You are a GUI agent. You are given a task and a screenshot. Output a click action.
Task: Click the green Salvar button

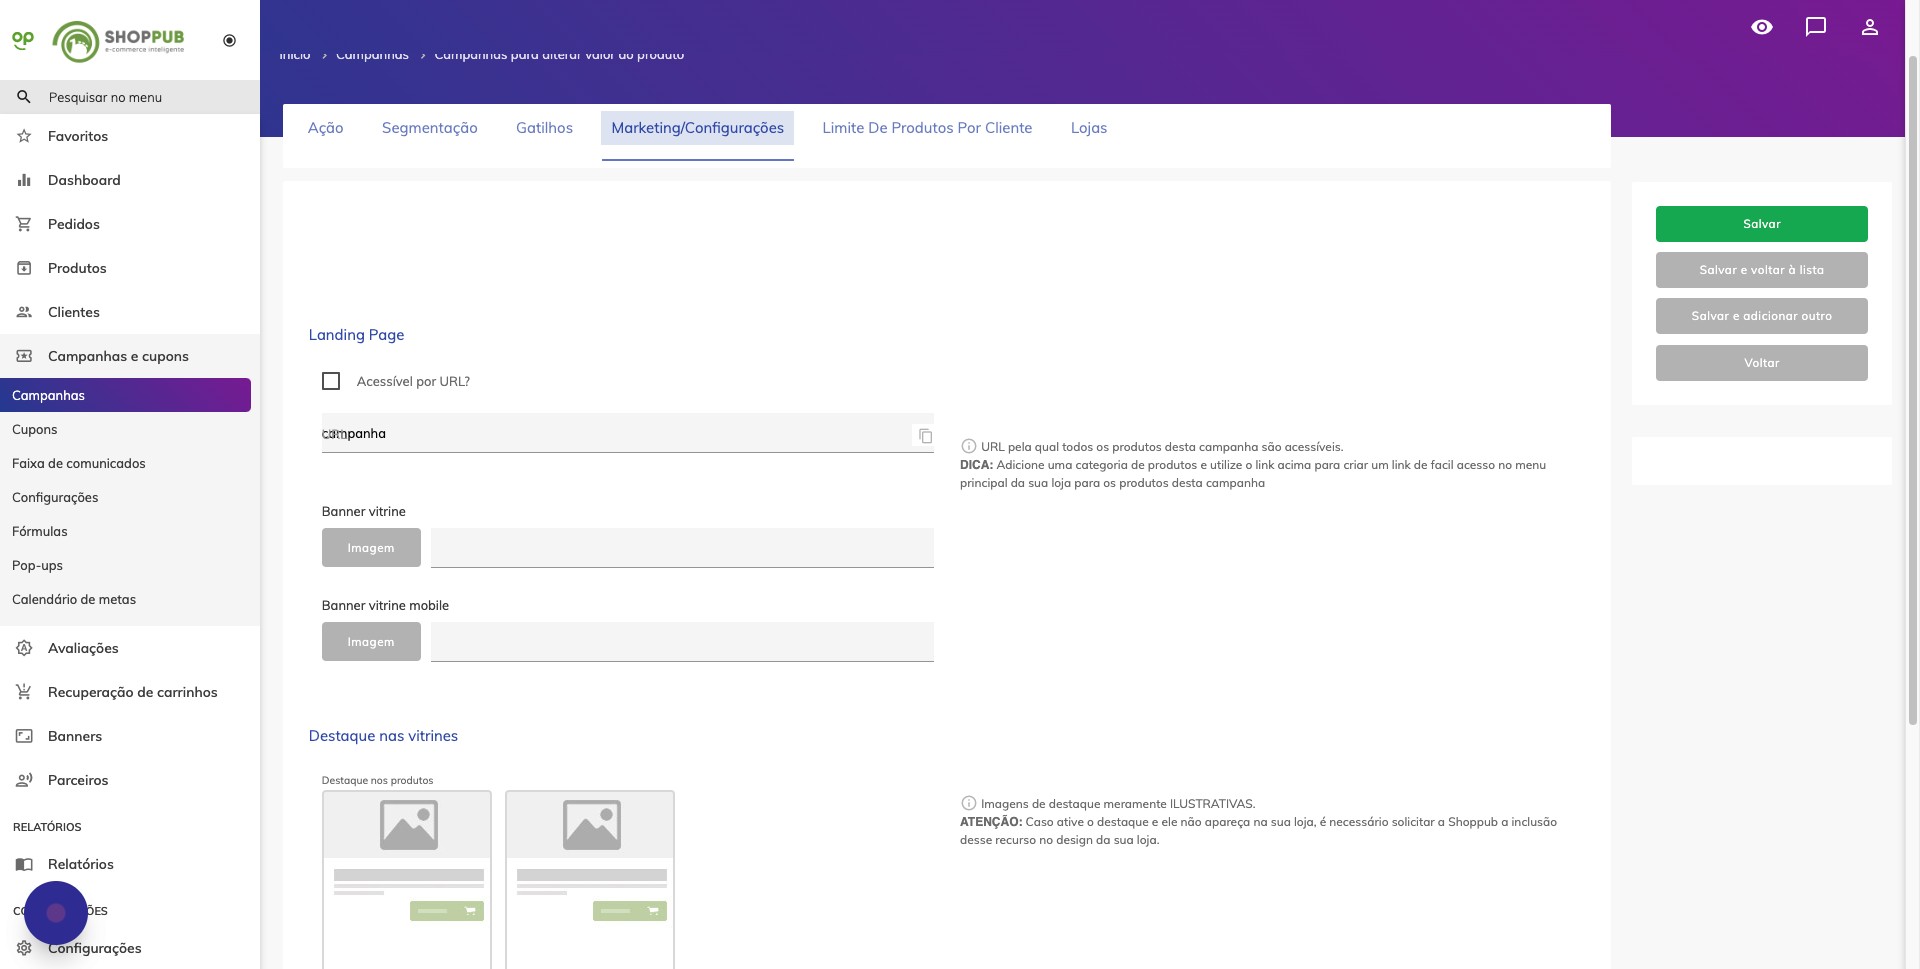click(x=1762, y=224)
